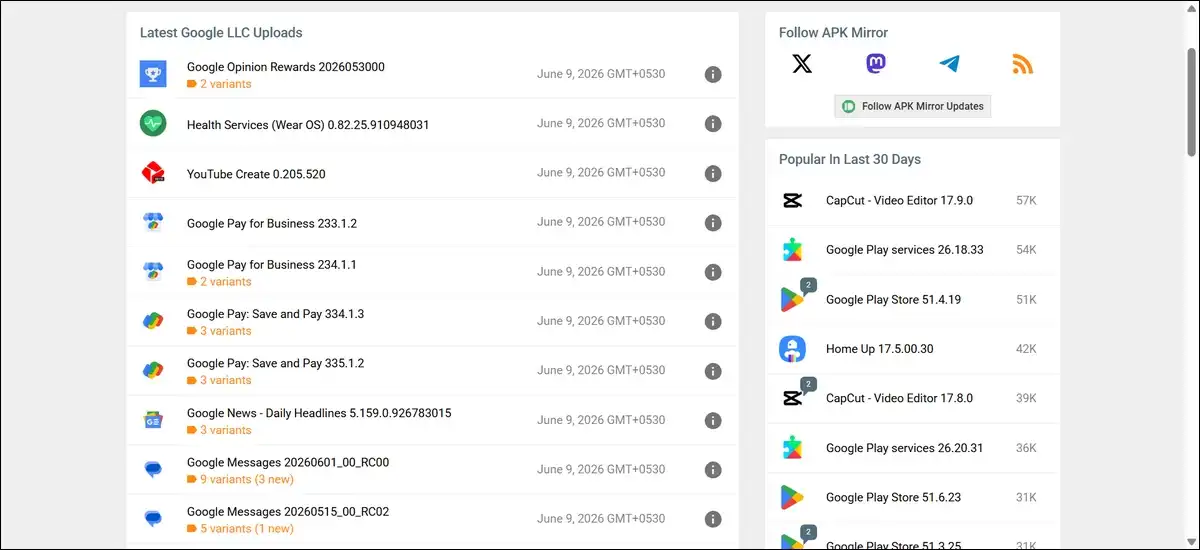Open Google Pay: Save and Pay 334.1.3 link
Screen dimensions: 1200x550
(276, 314)
